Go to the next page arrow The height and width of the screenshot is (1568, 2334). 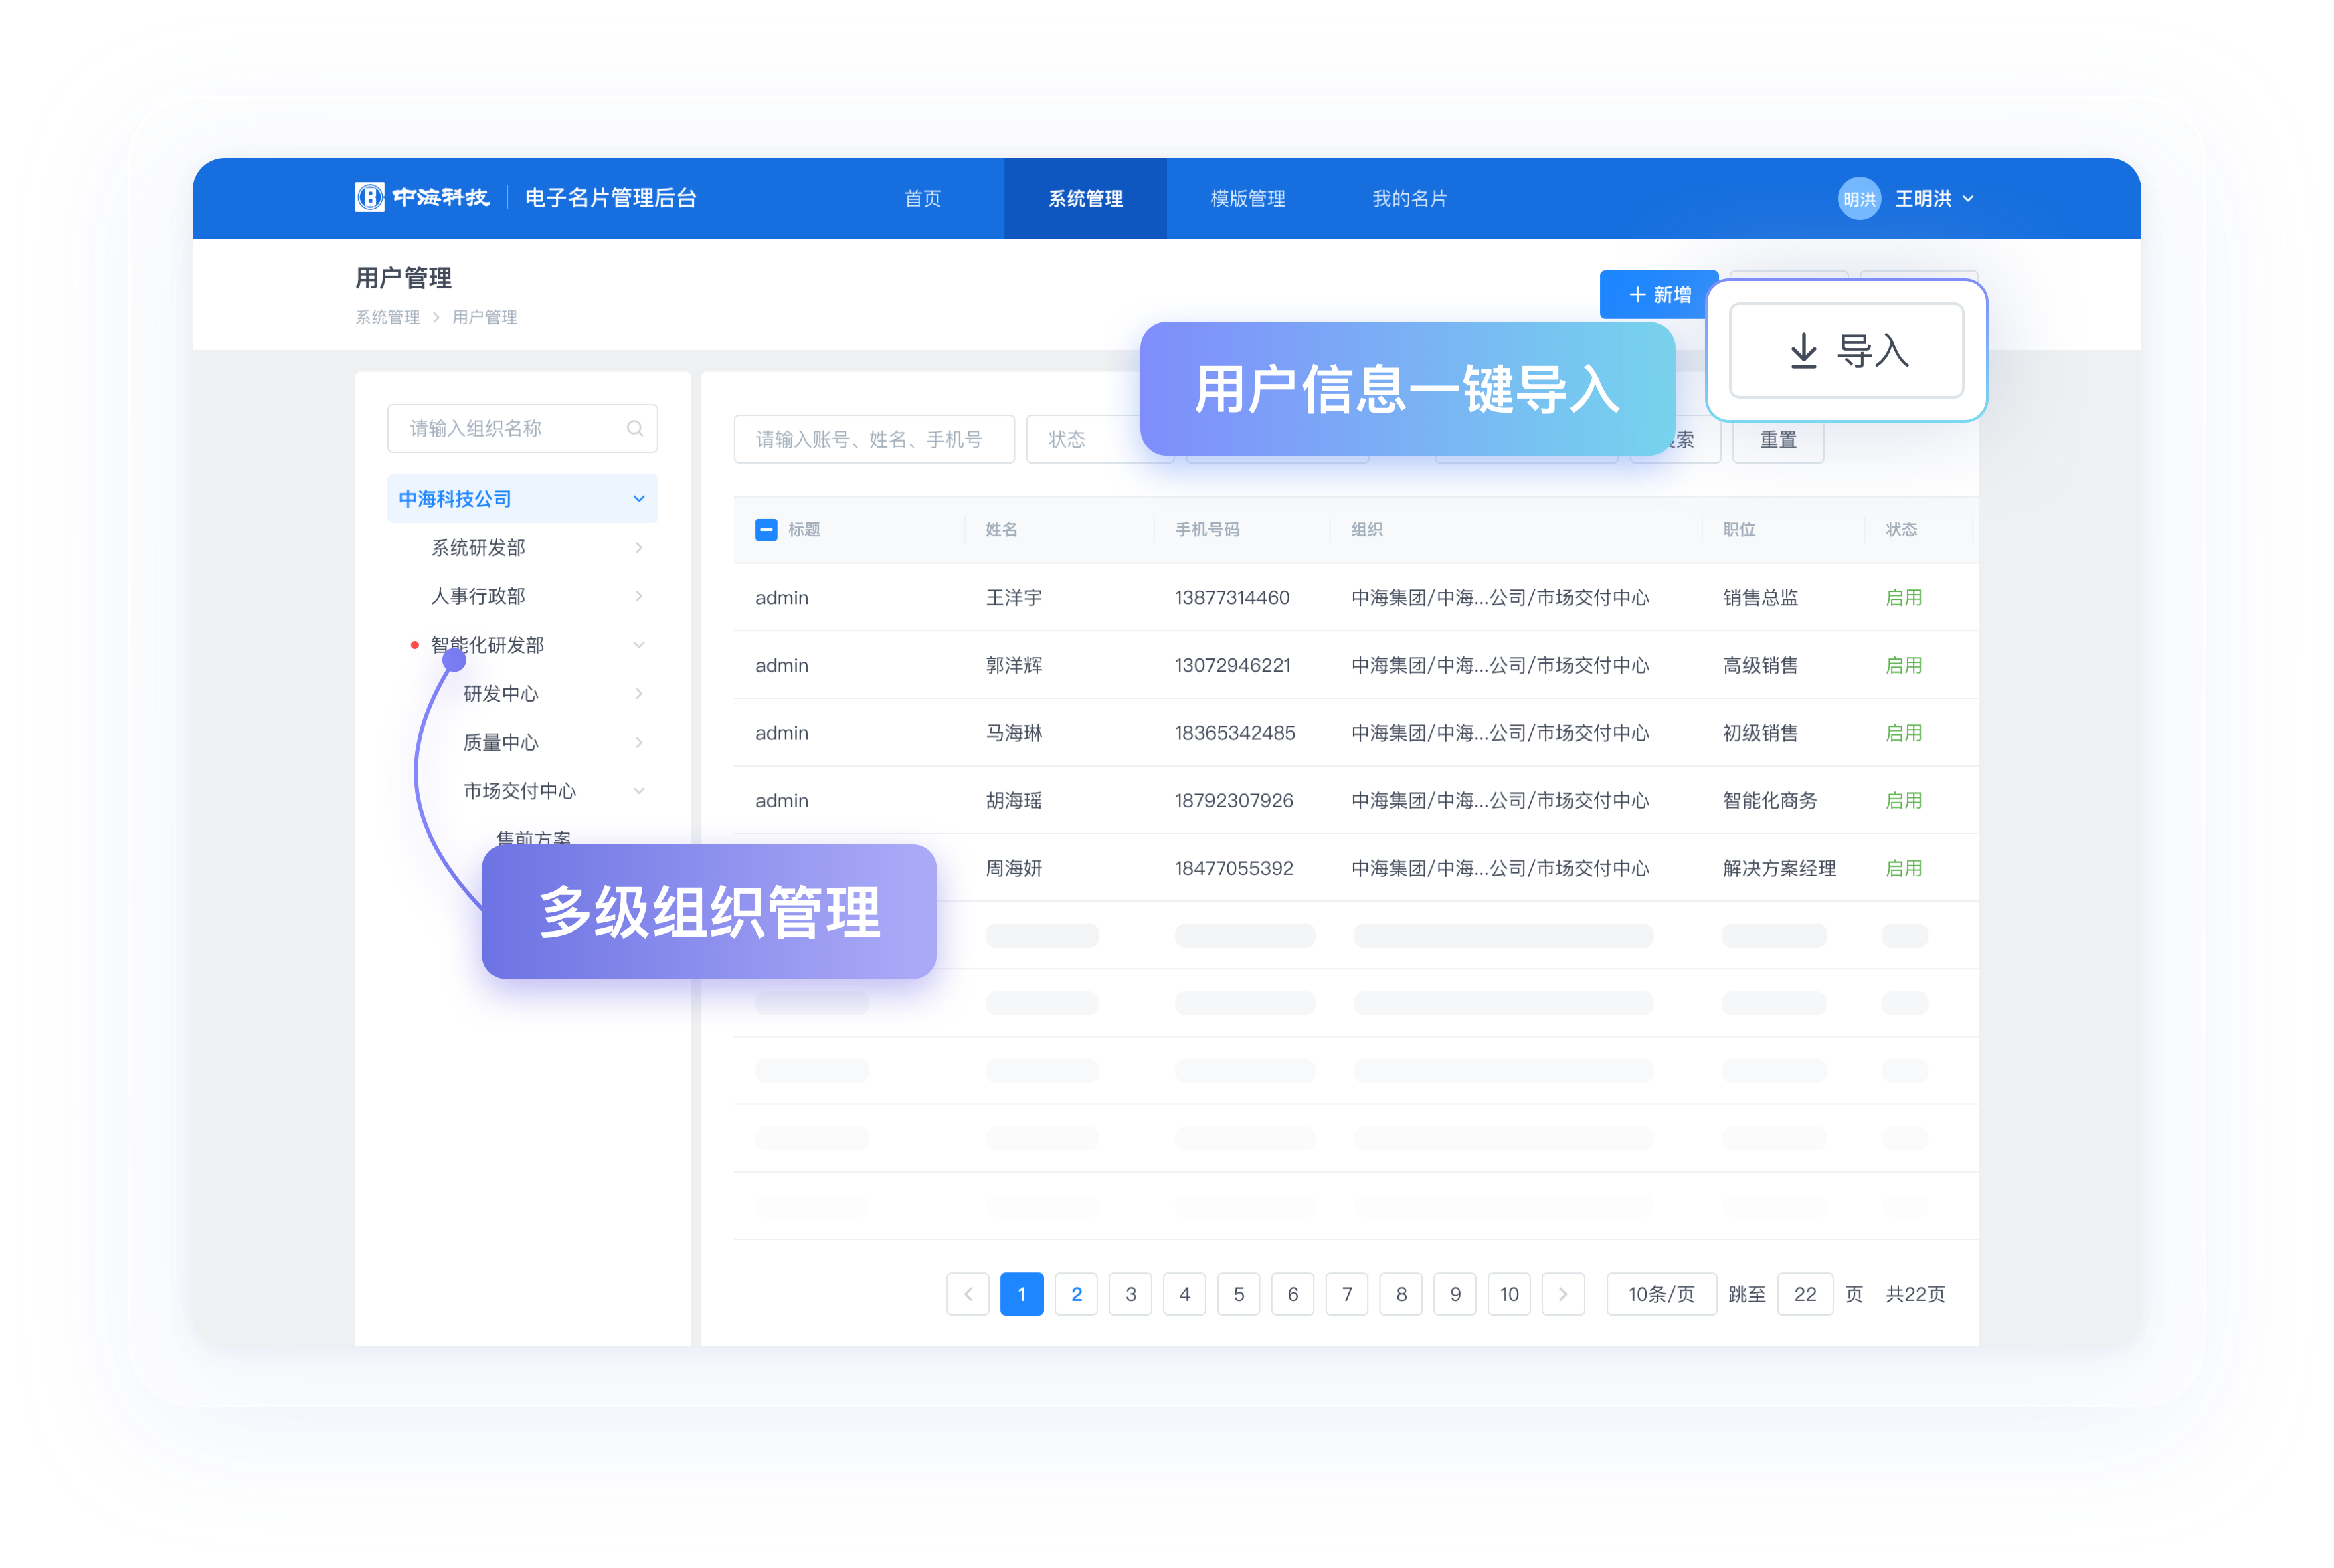pos(1562,1293)
